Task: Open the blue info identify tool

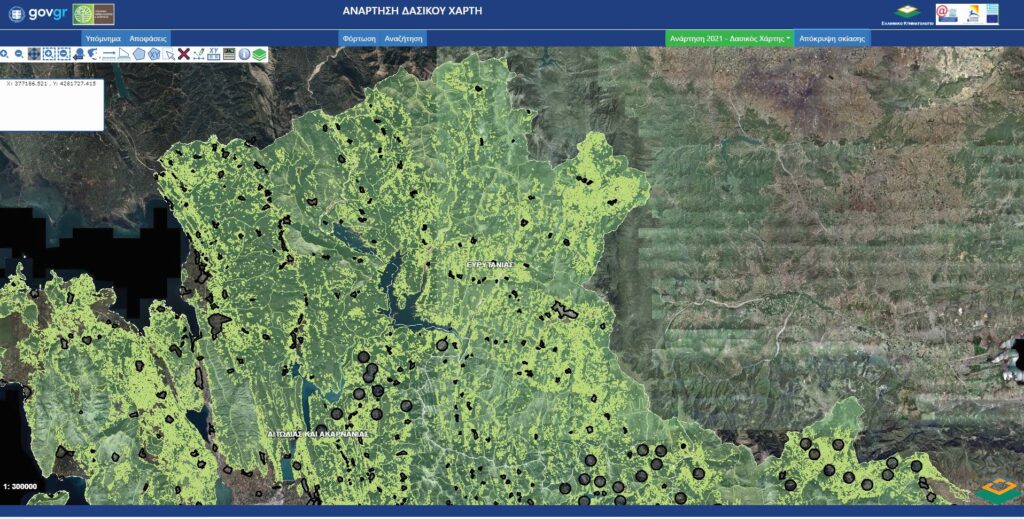Action: (x=244, y=54)
